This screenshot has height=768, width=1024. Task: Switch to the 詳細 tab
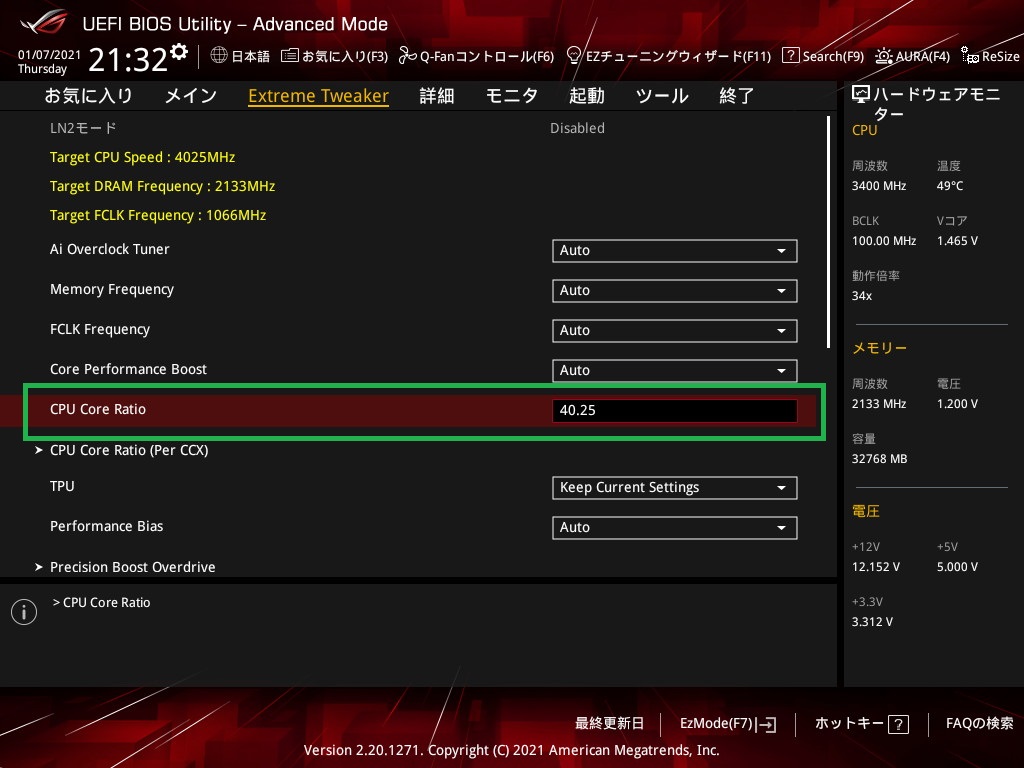coord(437,96)
